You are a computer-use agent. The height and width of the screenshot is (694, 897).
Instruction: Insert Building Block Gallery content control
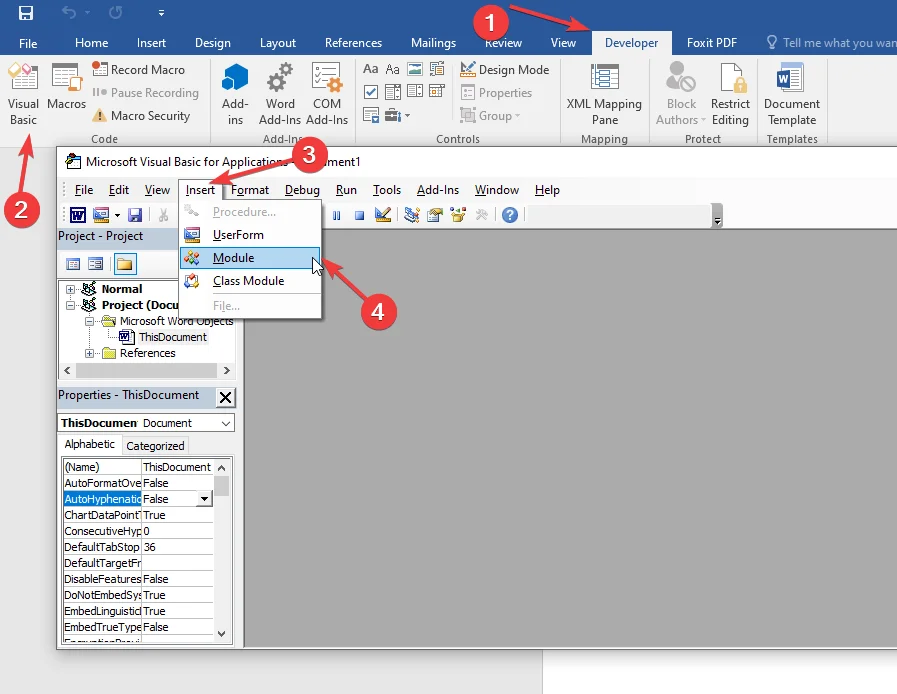click(437, 69)
